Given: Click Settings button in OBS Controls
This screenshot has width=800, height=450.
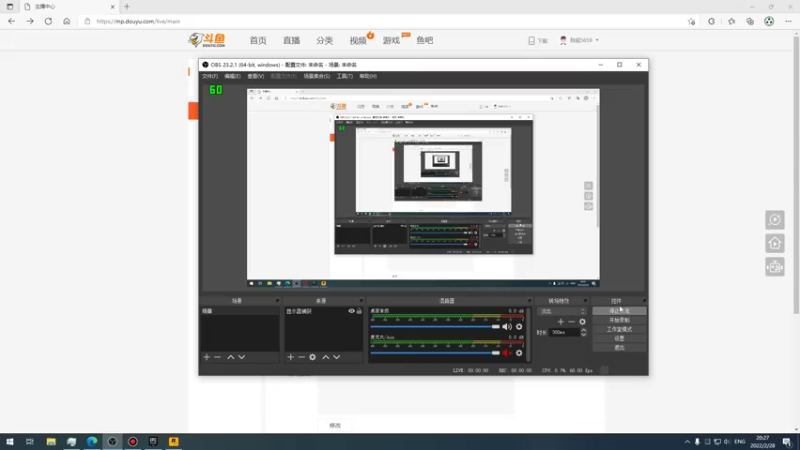Looking at the screenshot, I should point(619,338).
